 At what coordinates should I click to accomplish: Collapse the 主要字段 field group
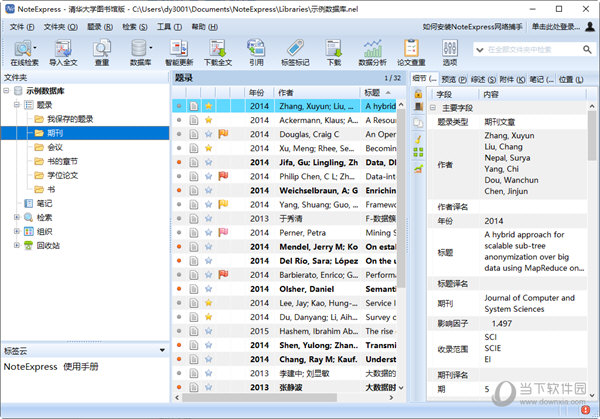[433, 108]
